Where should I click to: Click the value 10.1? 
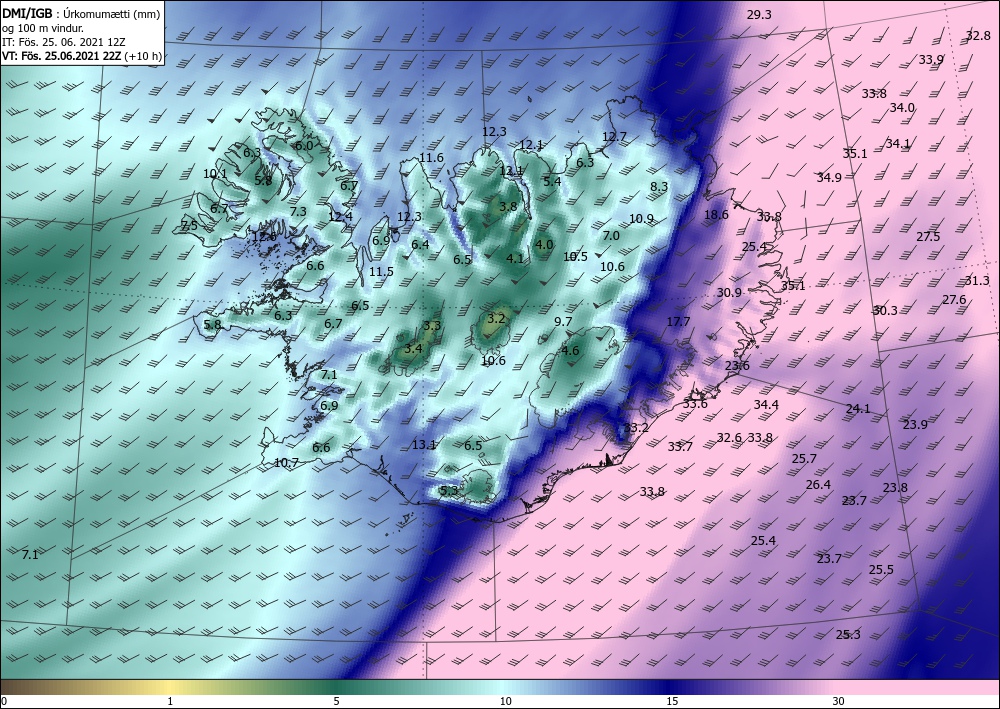click(x=215, y=173)
